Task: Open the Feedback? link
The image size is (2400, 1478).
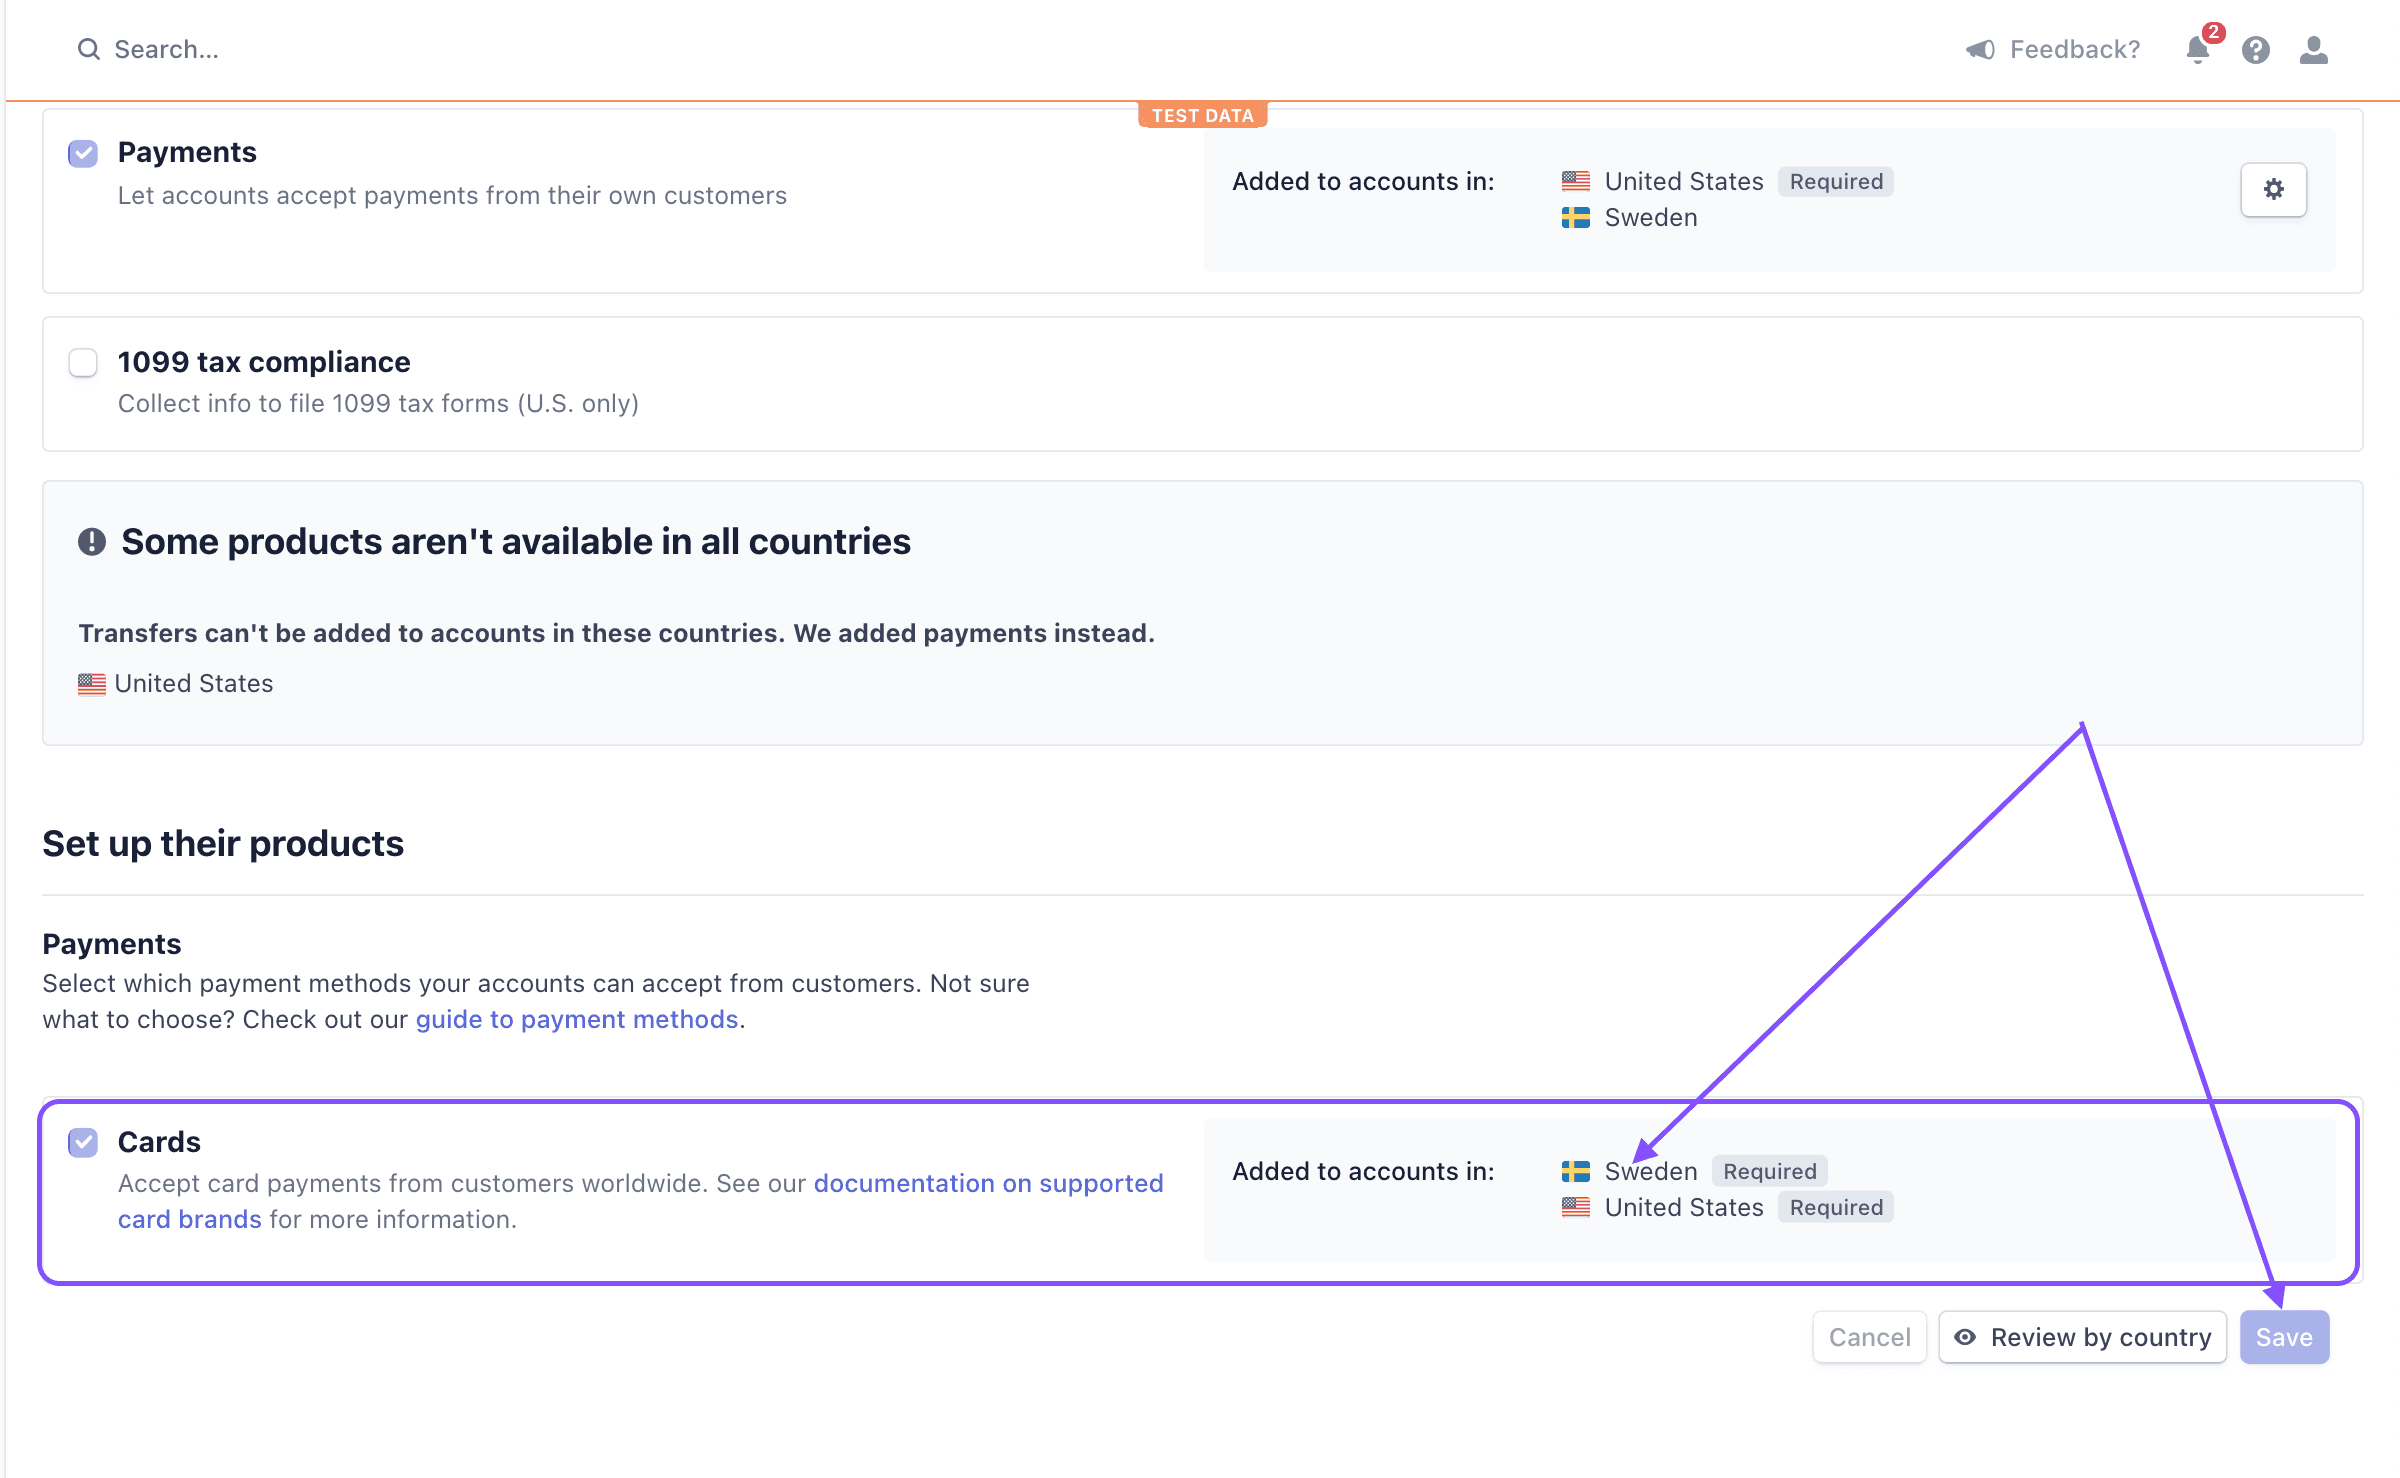Action: pyautogui.click(x=2075, y=49)
